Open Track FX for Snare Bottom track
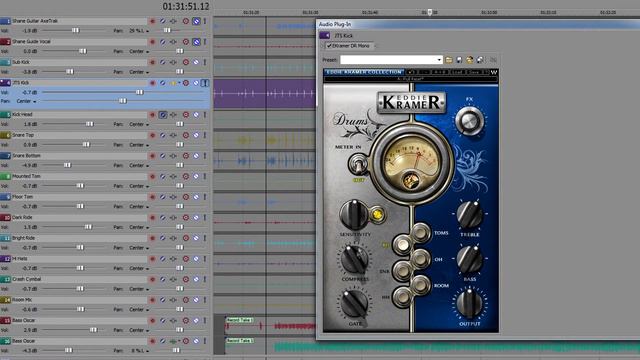 [x=173, y=156]
